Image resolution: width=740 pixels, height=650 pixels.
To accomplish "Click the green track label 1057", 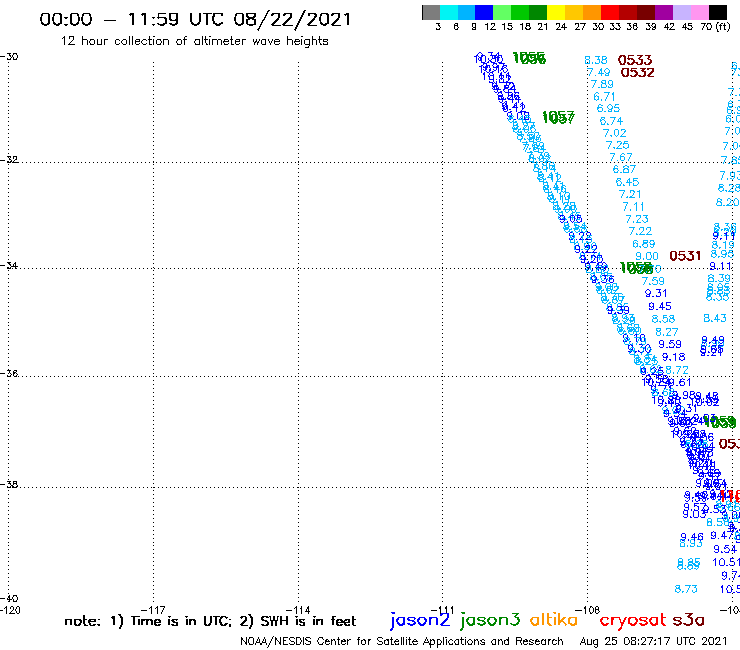I will (558, 117).
